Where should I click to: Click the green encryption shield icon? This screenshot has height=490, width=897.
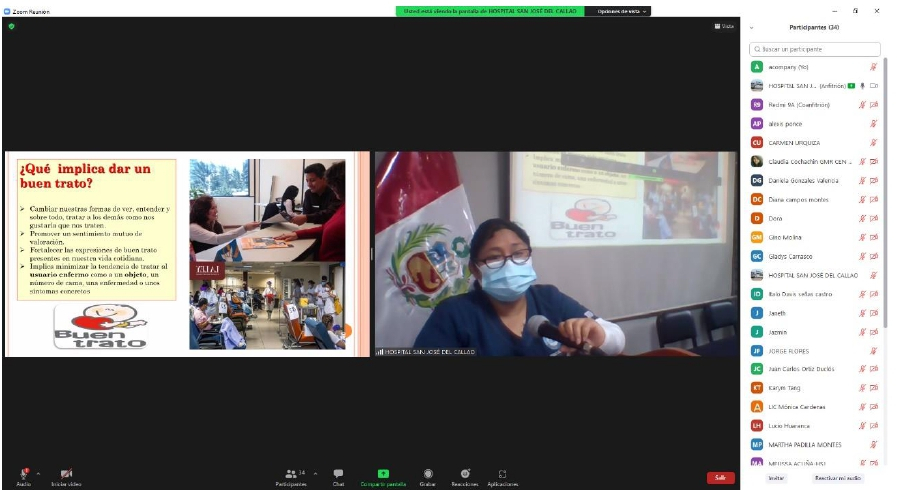[x=11, y=26]
